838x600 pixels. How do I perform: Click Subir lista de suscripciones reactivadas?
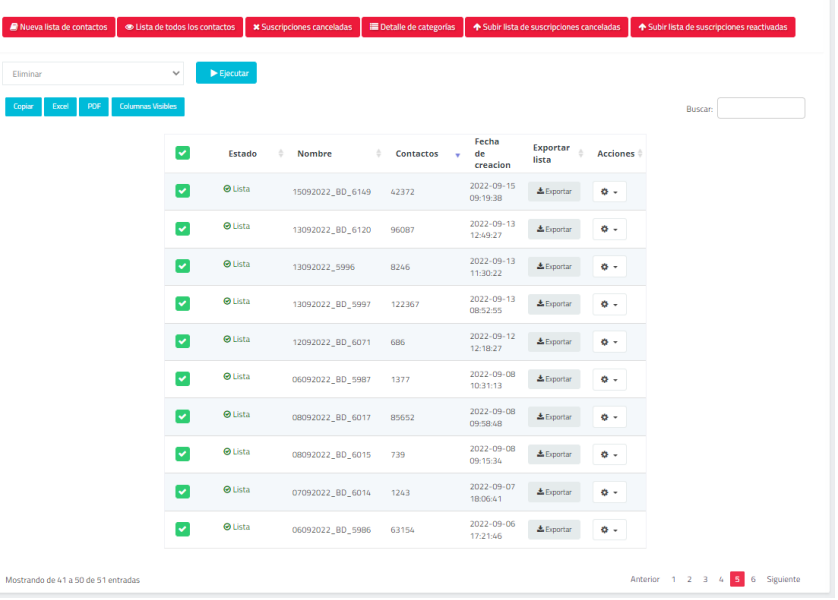tap(713, 27)
